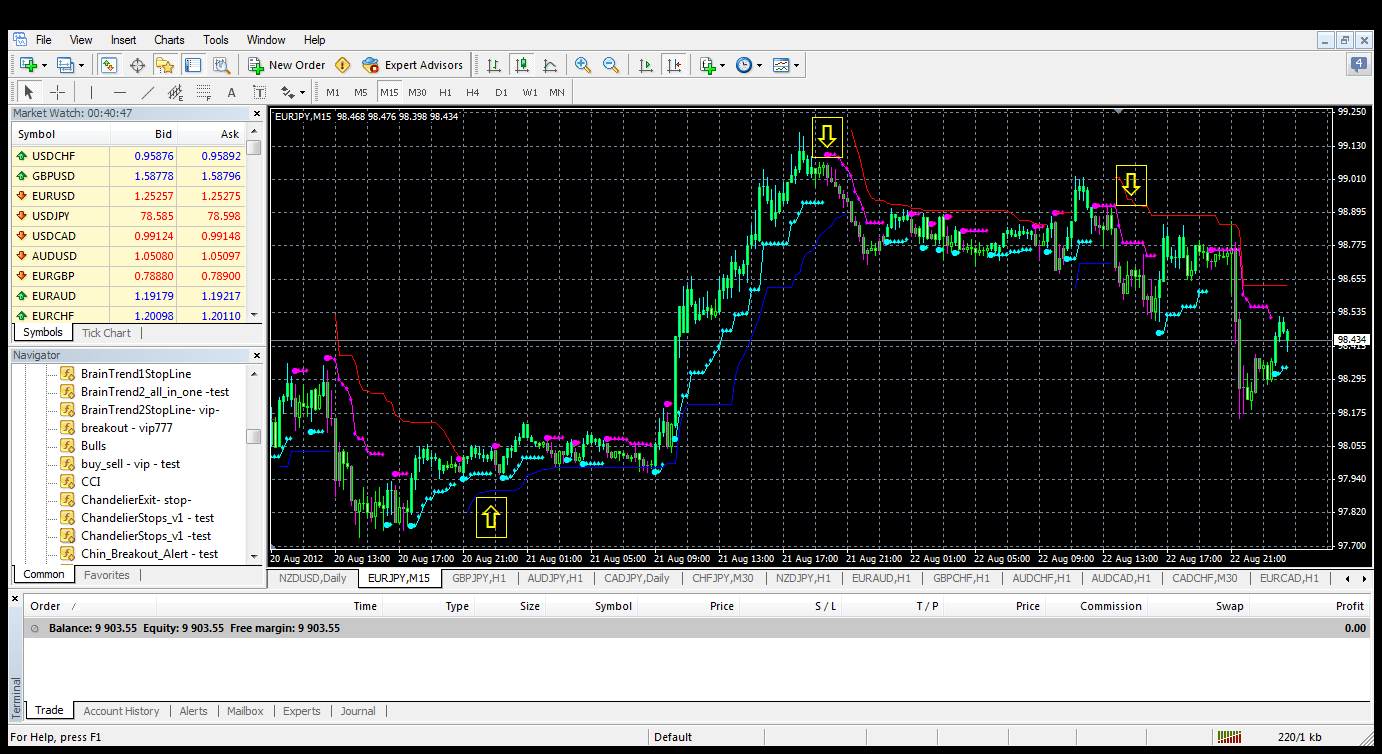The width and height of the screenshot is (1382, 754).
Task: Open a new chart window
Action: 27,65
